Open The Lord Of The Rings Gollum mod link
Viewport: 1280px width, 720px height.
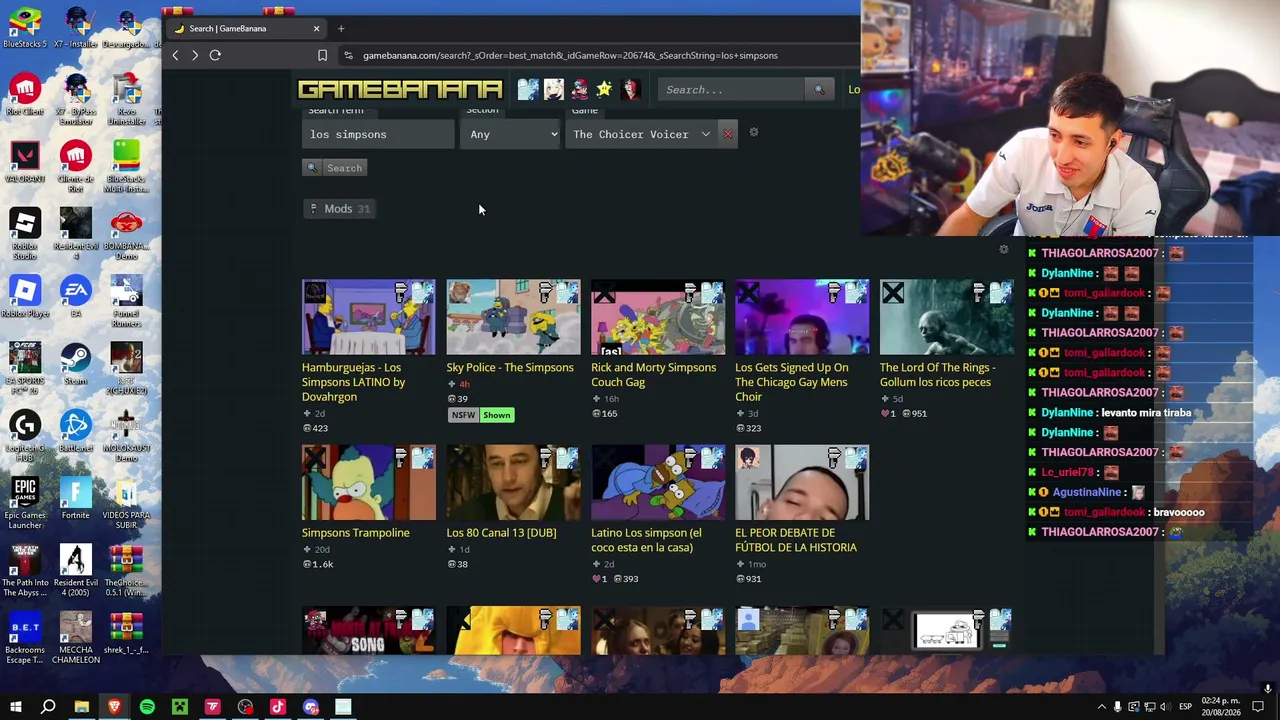(938, 375)
